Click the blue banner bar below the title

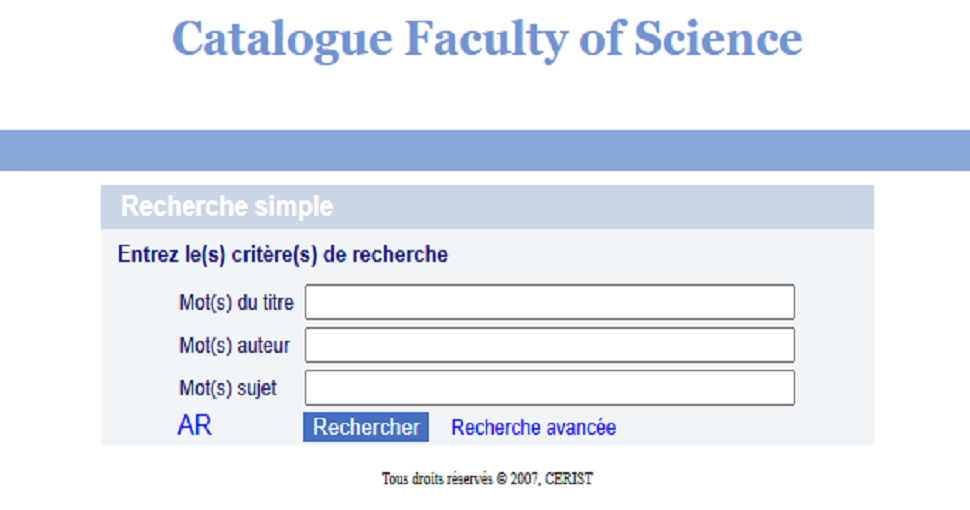click(x=485, y=150)
